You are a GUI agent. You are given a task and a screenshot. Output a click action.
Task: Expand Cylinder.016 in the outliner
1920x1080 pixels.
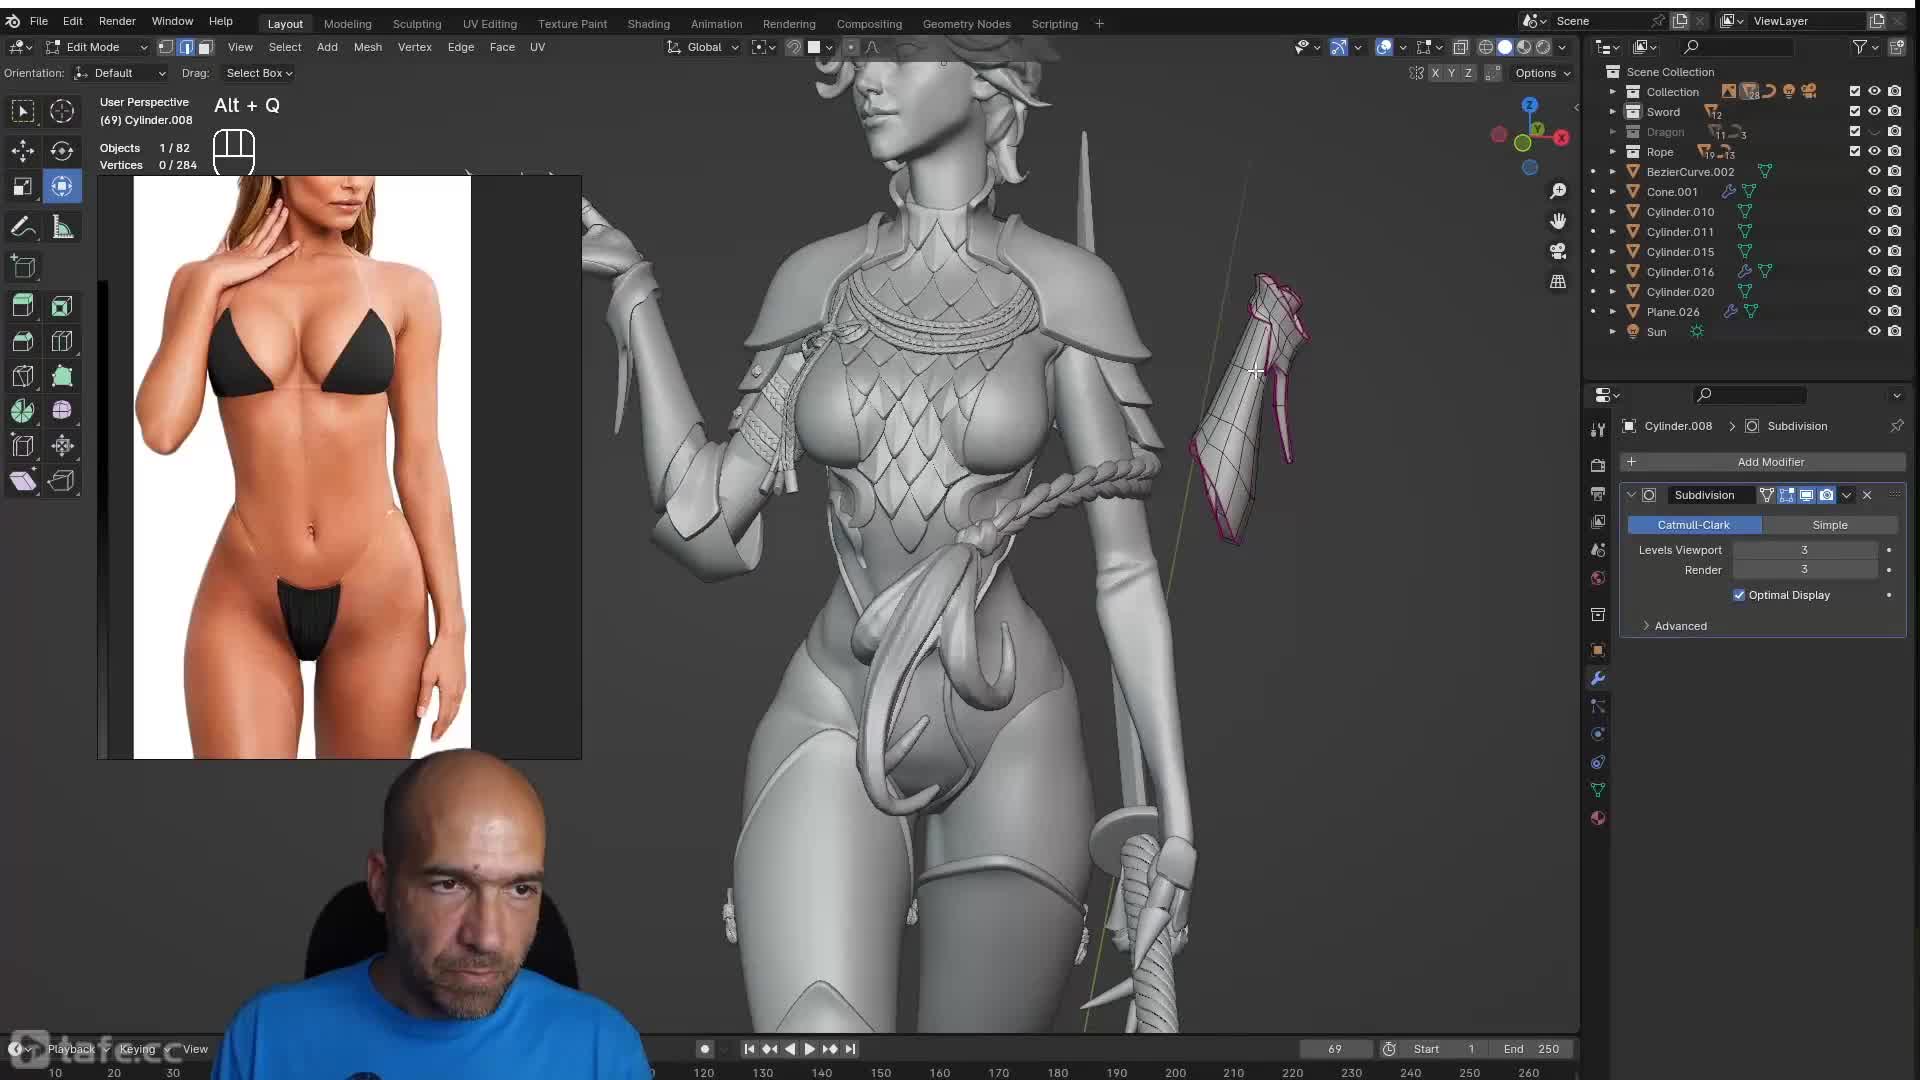click(x=1612, y=272)
